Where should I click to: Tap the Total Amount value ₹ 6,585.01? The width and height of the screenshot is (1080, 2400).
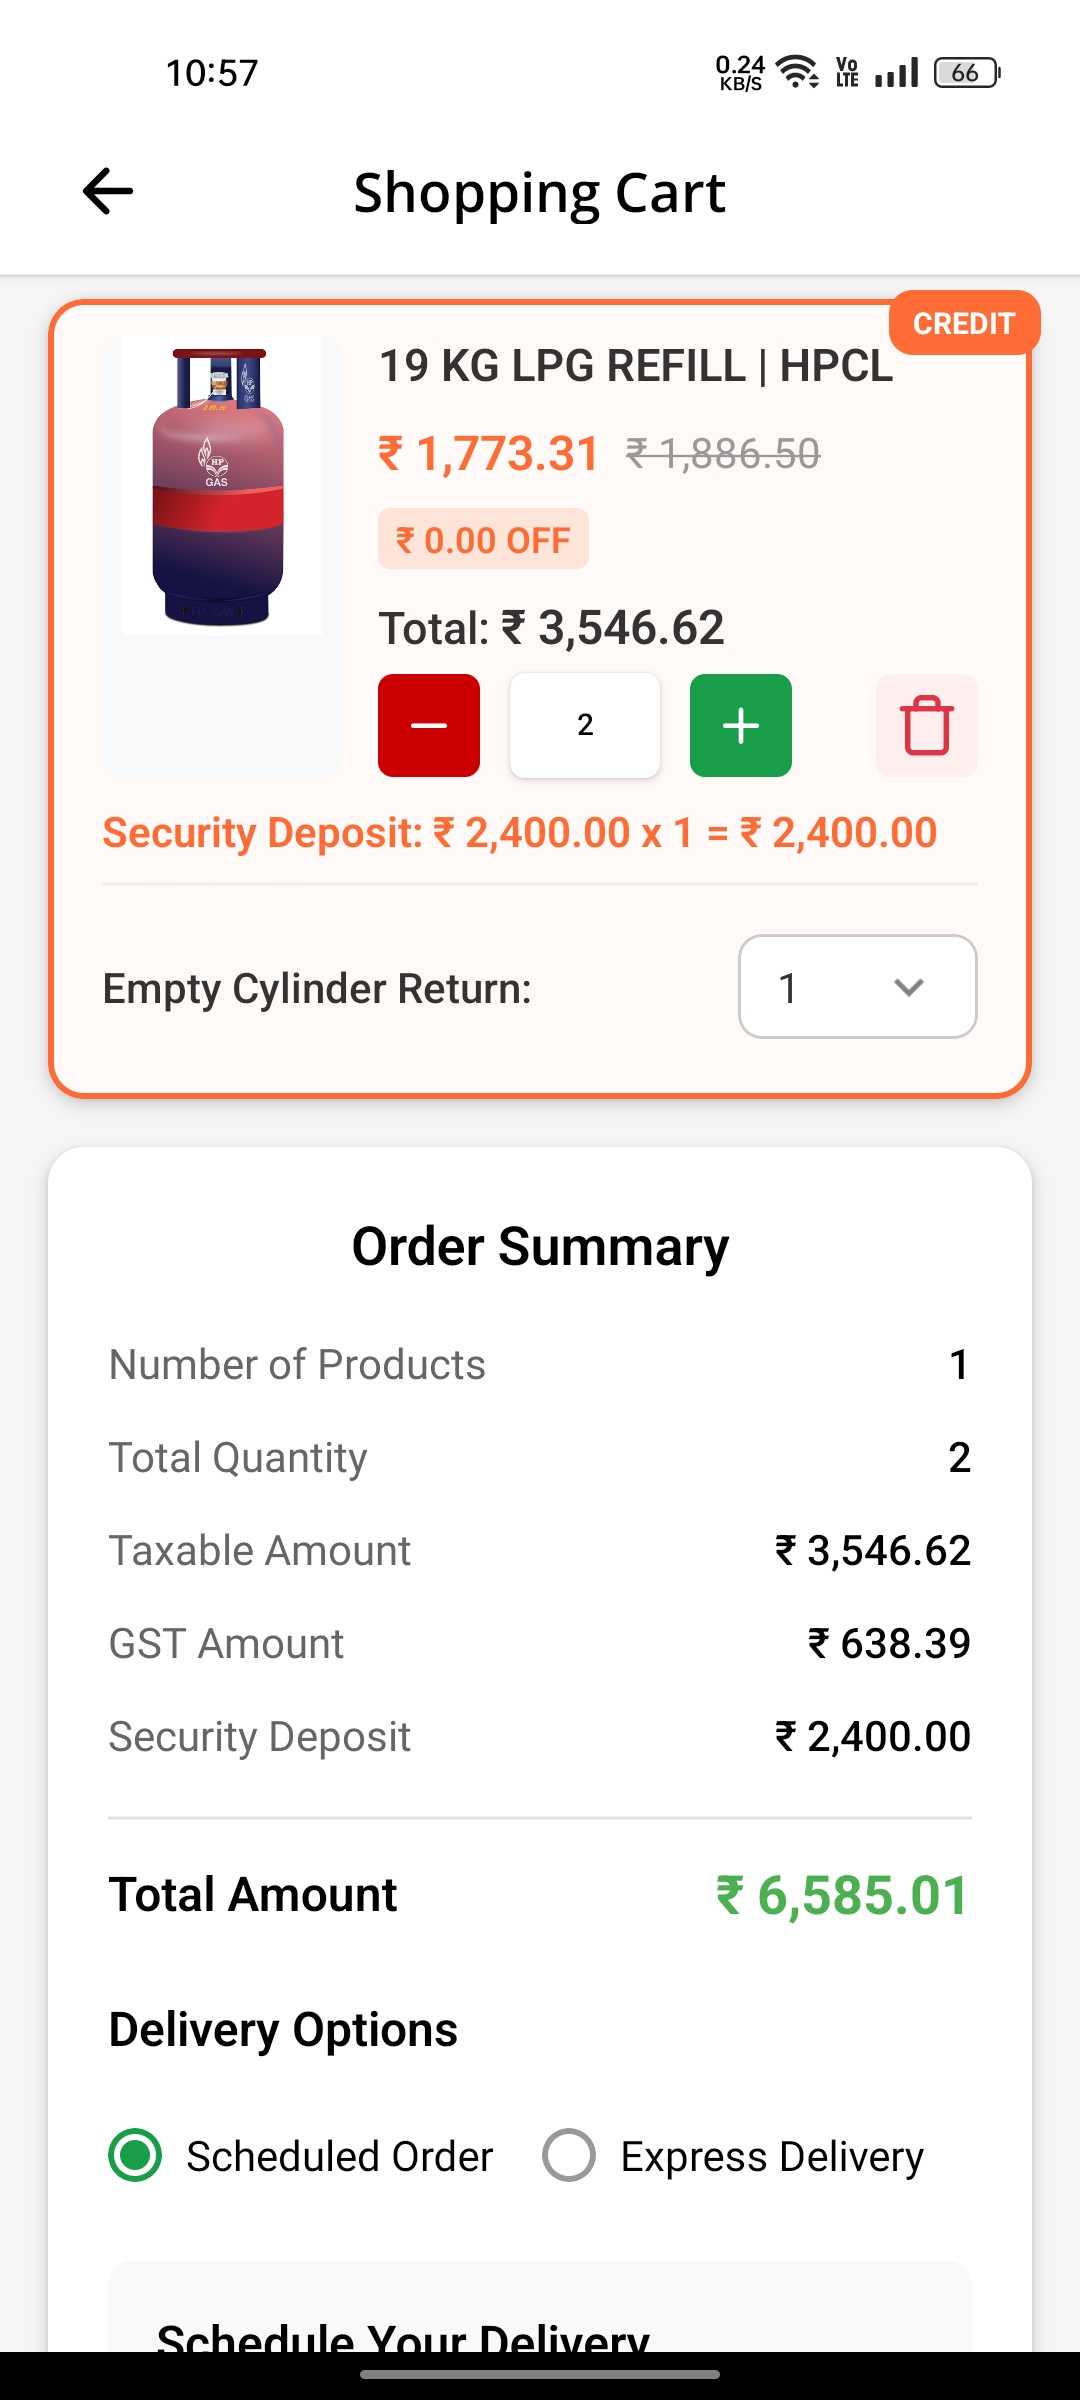pyautogui.click(x=842, y=1895)
